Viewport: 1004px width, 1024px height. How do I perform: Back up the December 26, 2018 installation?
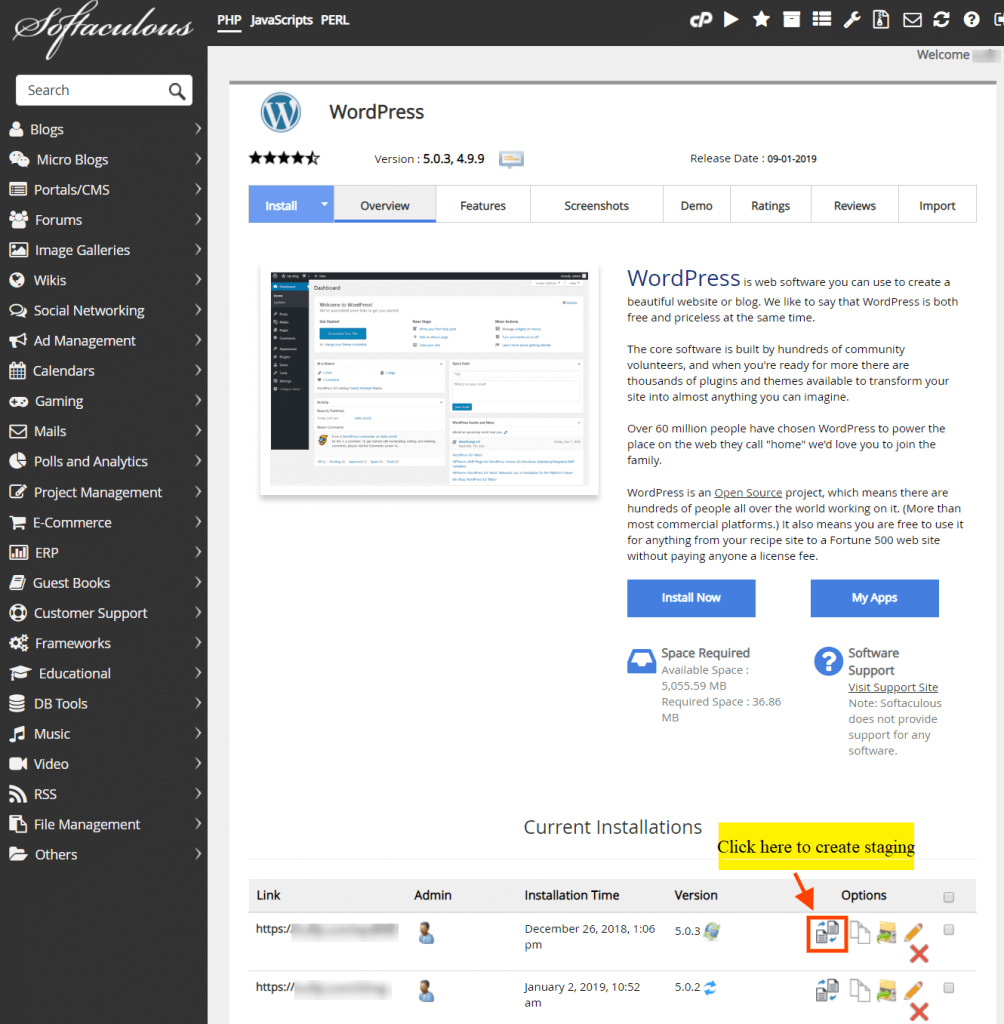(x=886, y=933)
